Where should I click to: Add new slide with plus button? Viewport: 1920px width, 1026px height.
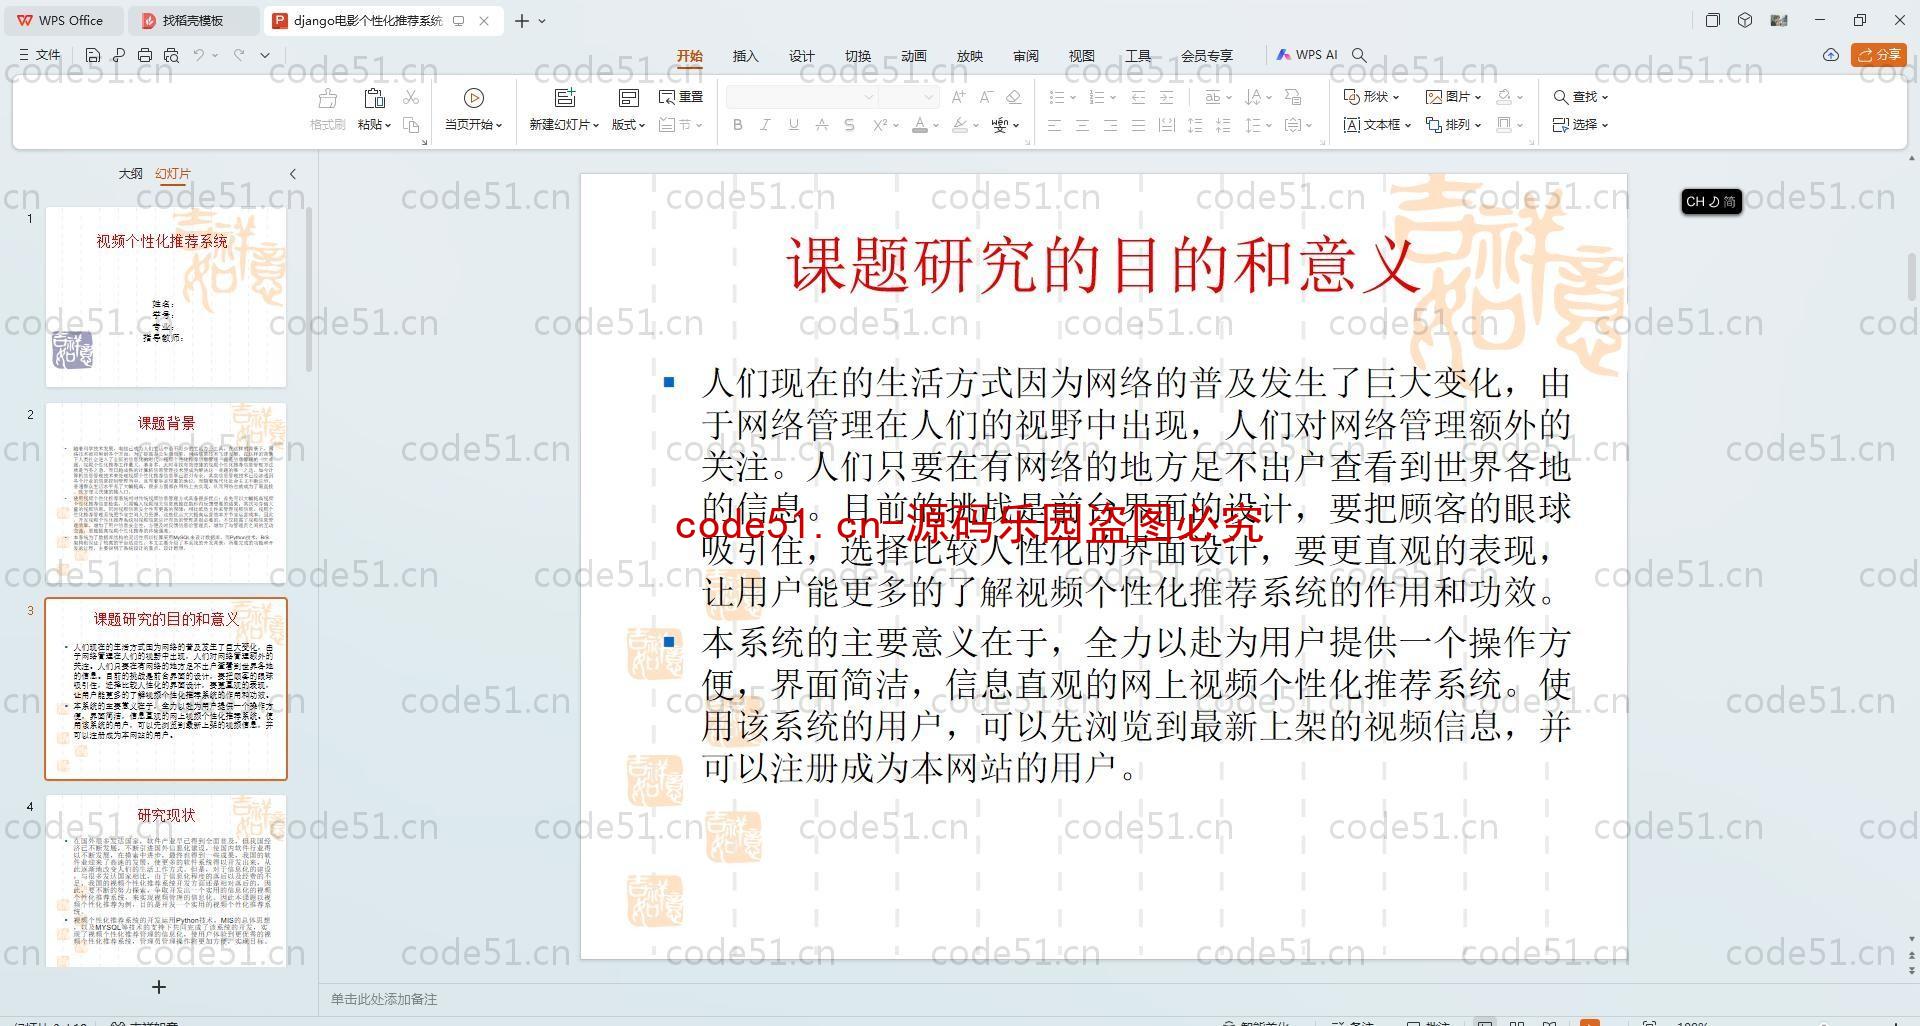(x=158, y=987)
